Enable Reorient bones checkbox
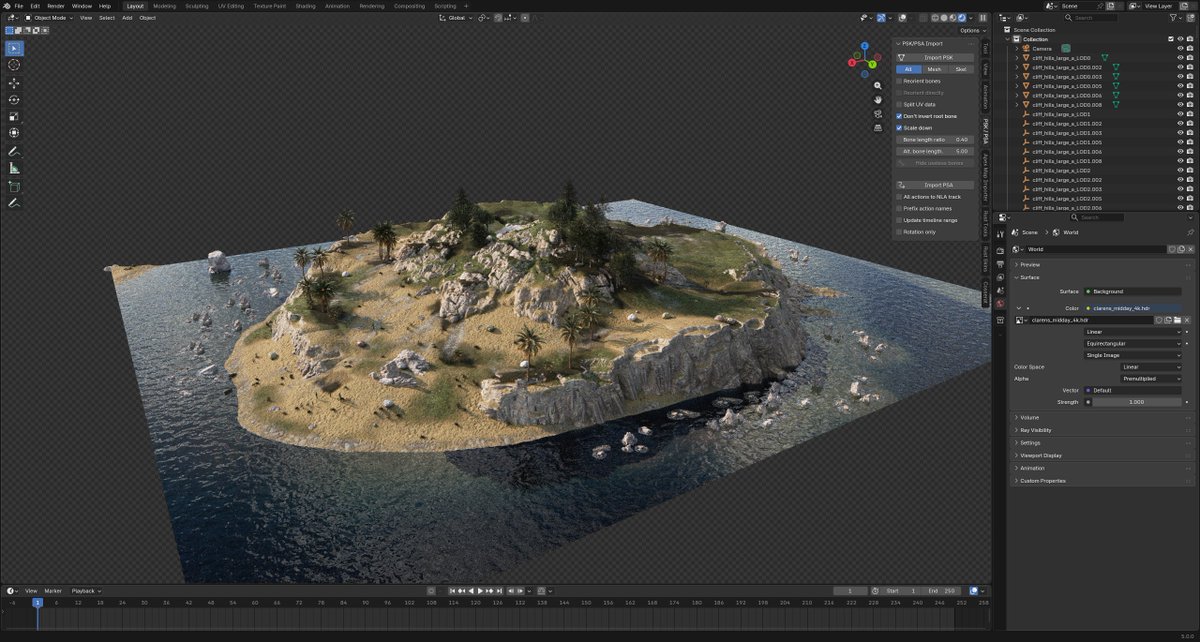1200x642 pixels. (899, 81)
